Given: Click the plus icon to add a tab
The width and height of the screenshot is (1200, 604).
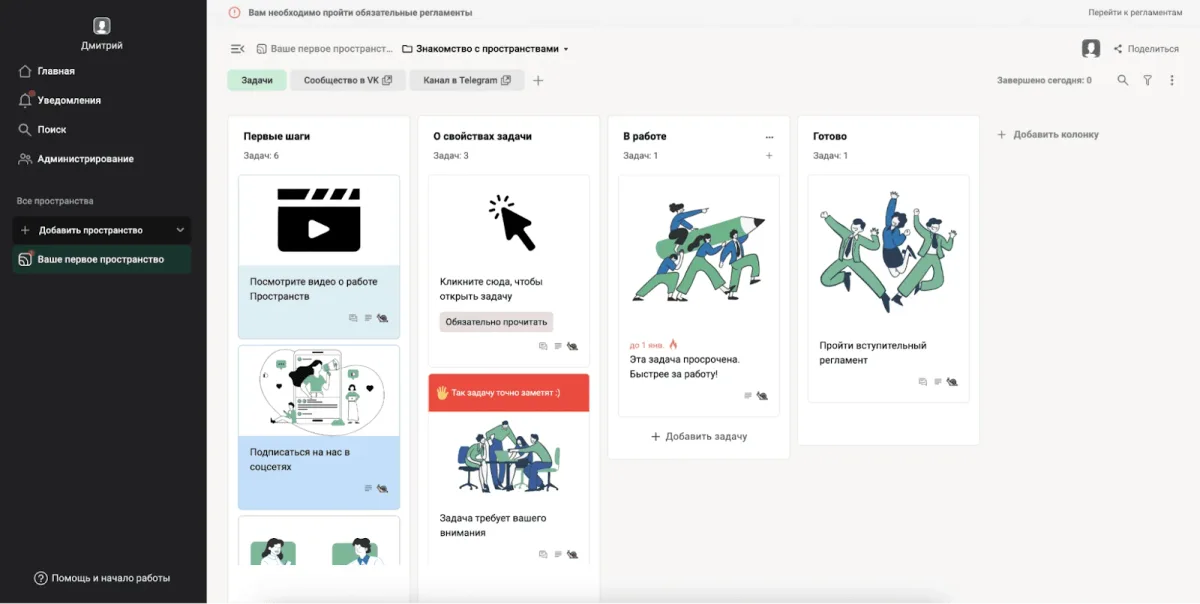Looking at the screenshot, I should 538,80.
